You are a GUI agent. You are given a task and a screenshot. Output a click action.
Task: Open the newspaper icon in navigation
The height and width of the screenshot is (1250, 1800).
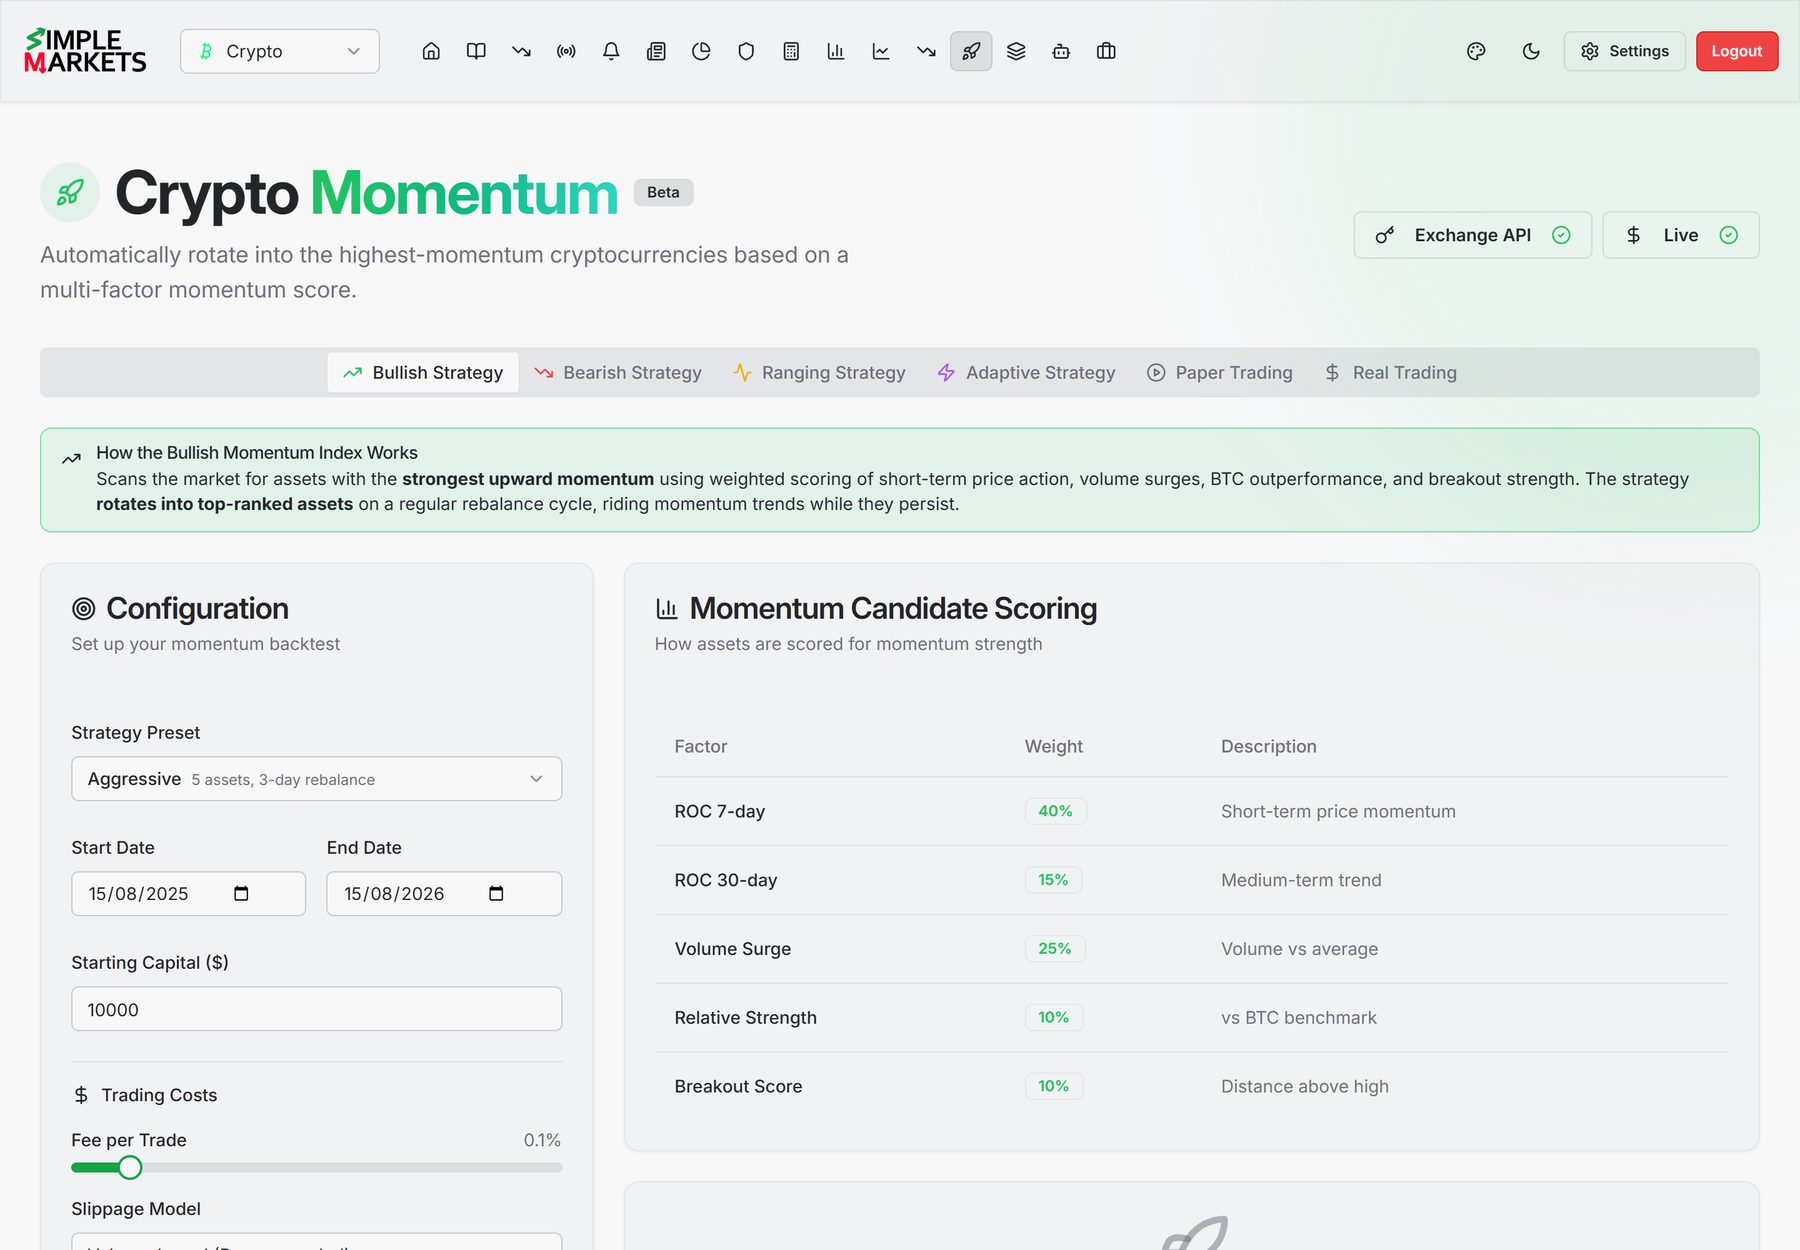656,51
